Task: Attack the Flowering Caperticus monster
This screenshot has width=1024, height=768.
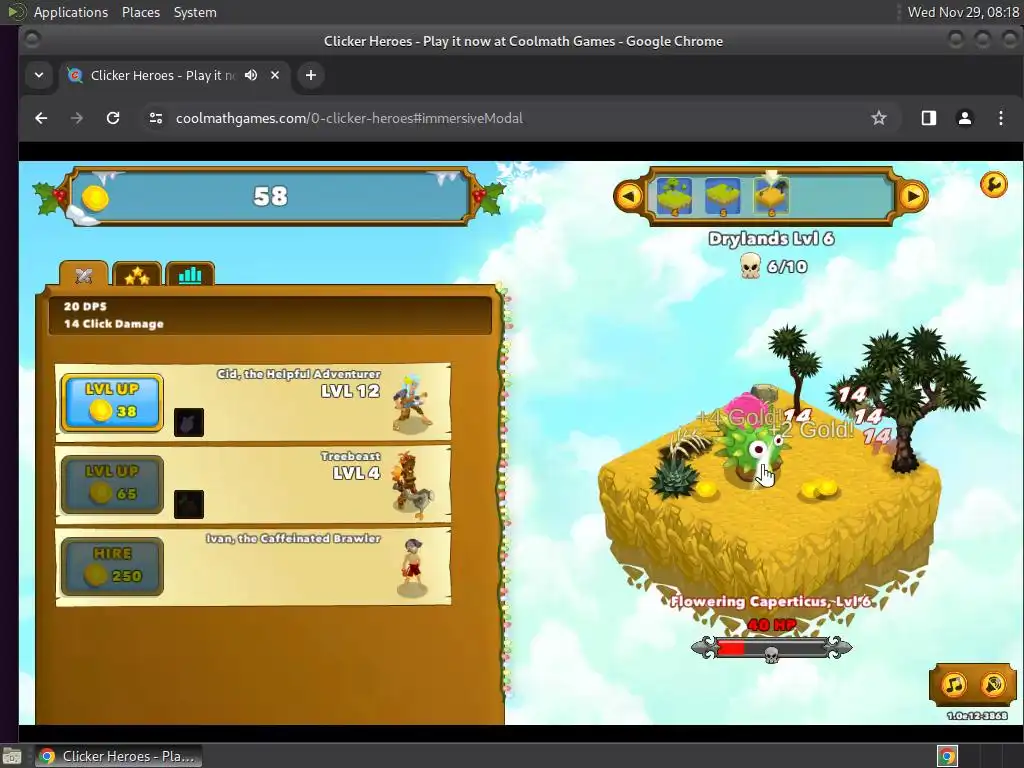Action: [754, 444]
